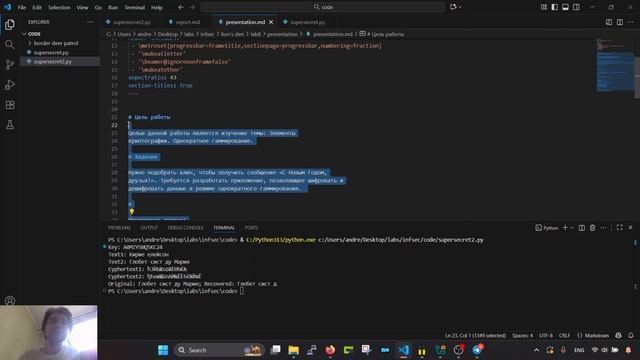The image size is (640, 360).
Task: Close the presentation.md tab
Action: (x=271, y=22)
